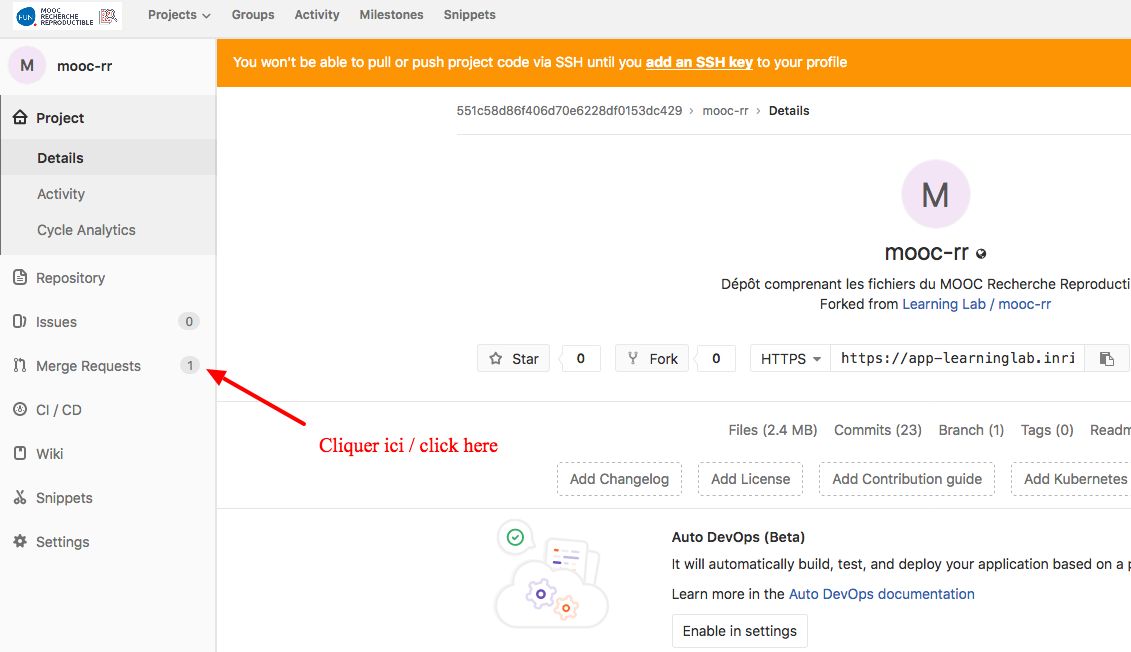Open the Groups menu item
Viewport: 1131px width, 652px height.
point(253,15)
